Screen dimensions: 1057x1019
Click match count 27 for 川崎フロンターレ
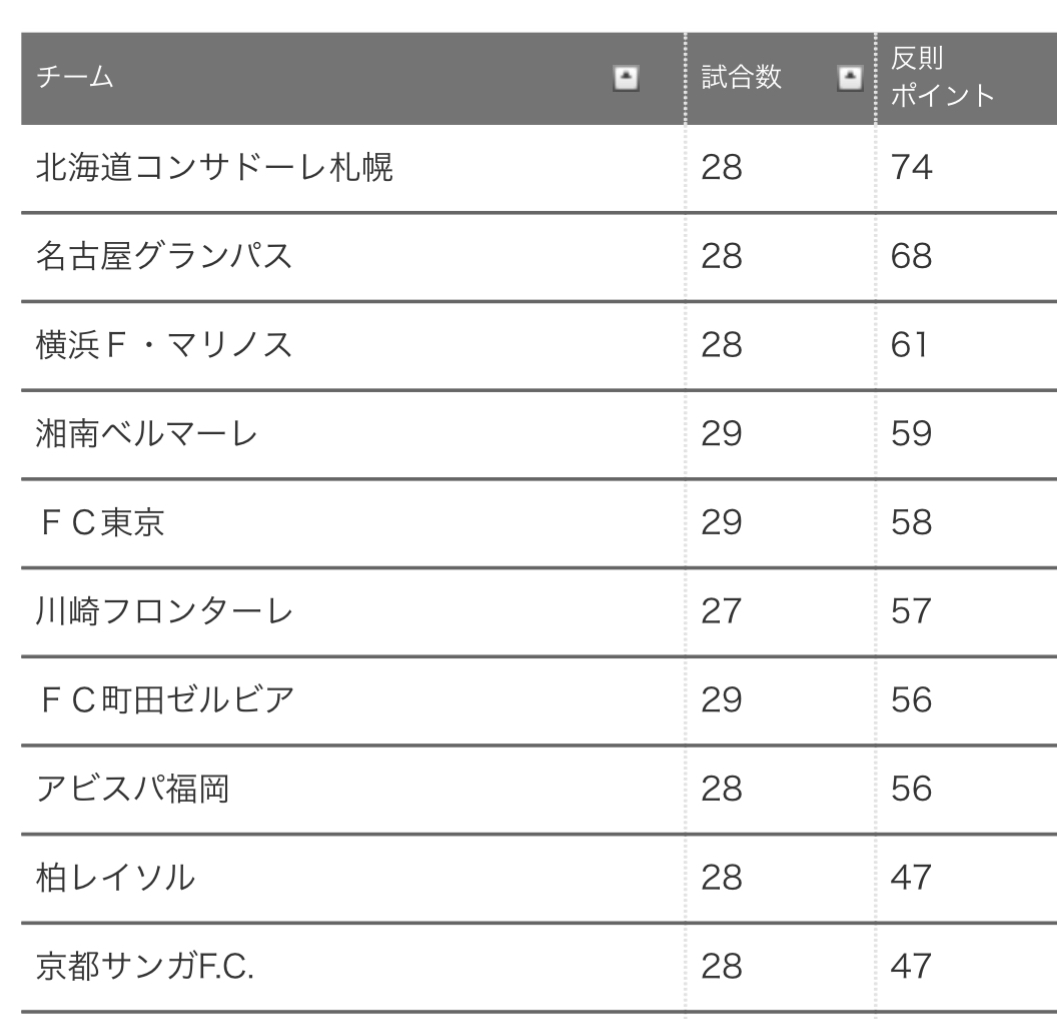(721, 611)
